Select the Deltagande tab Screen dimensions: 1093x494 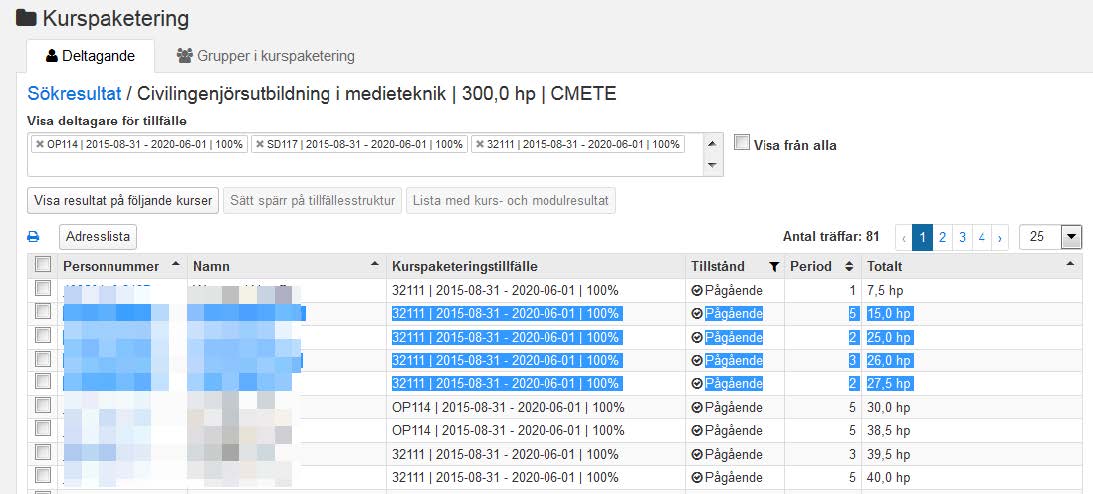pos(90,56)
